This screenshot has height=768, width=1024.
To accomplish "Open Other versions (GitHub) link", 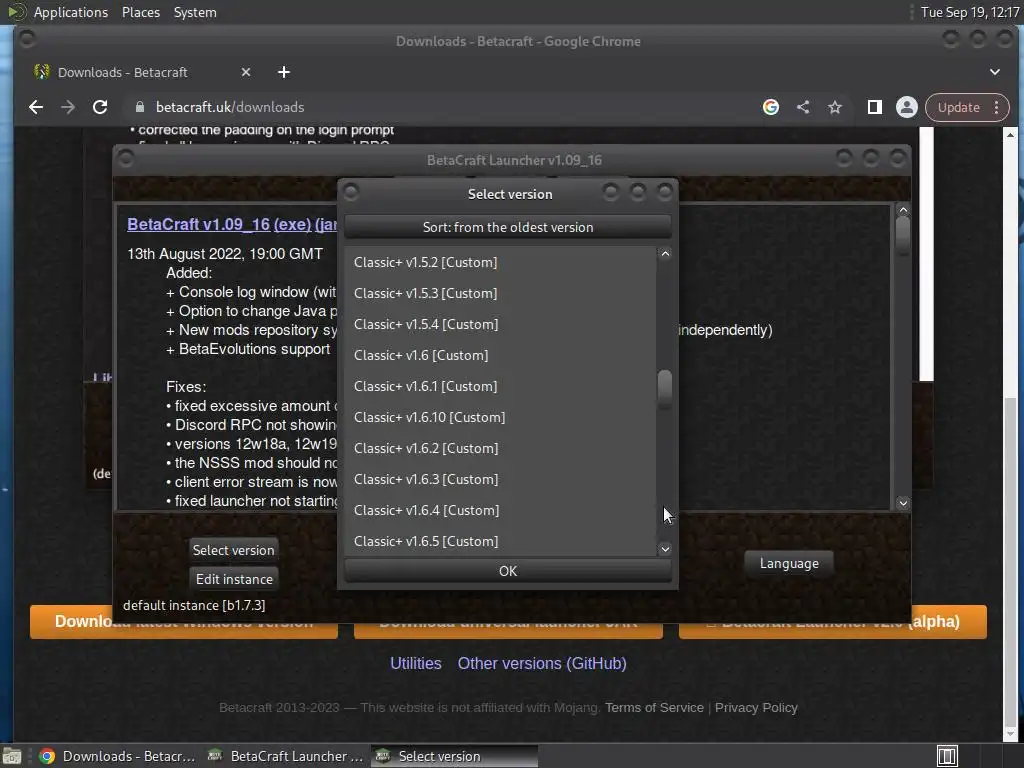I will click(542, 664).
